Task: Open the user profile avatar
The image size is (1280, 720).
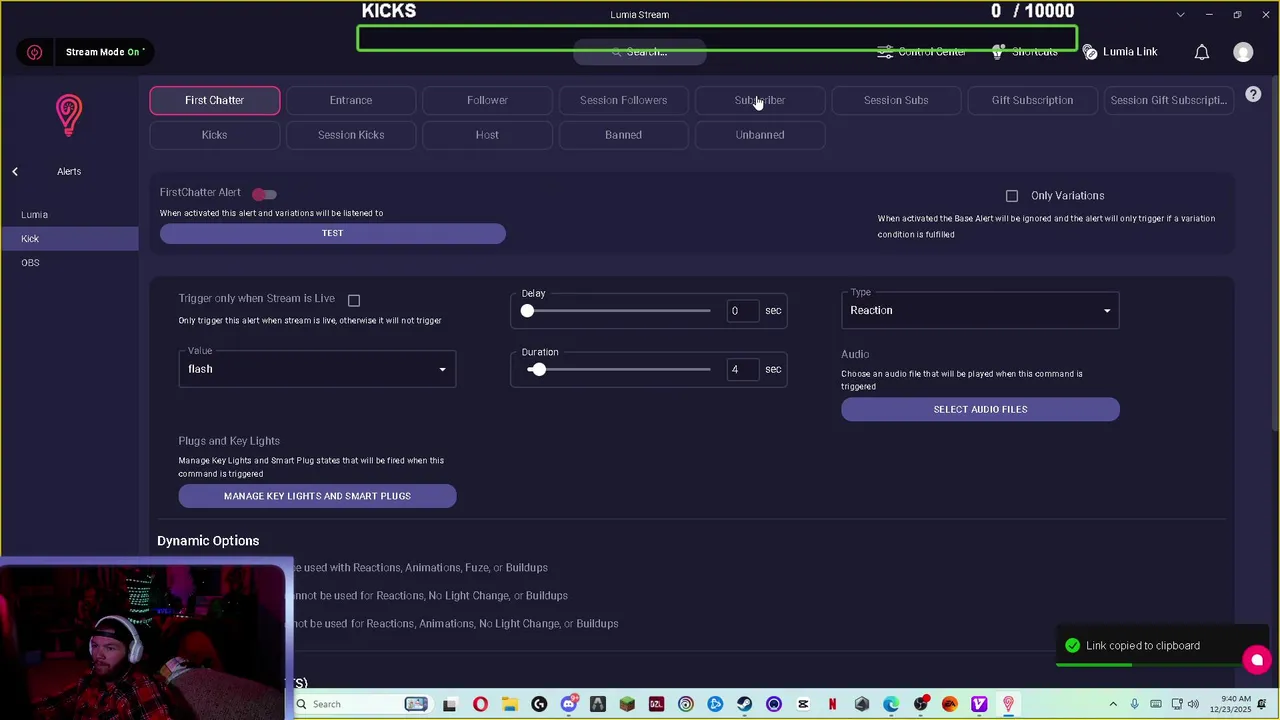Action: [1243, 52]
